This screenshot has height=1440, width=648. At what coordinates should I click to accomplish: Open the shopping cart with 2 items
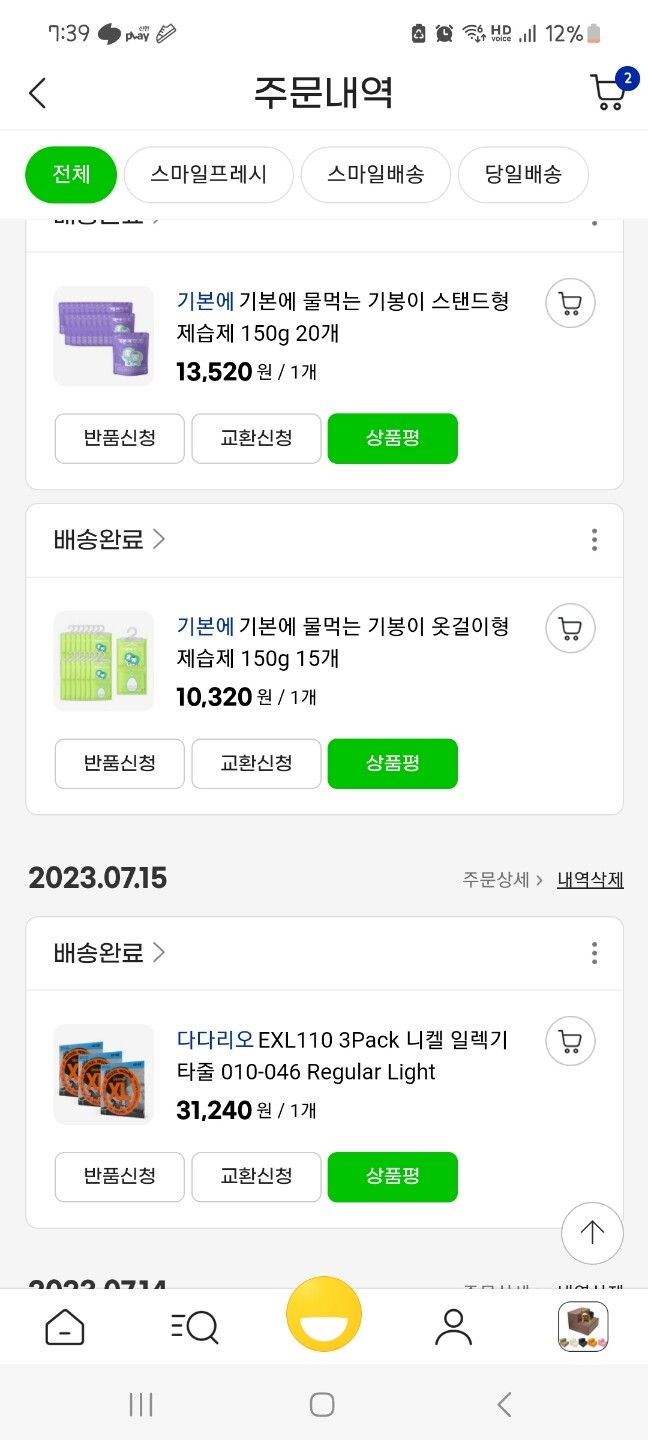point(605,91)
